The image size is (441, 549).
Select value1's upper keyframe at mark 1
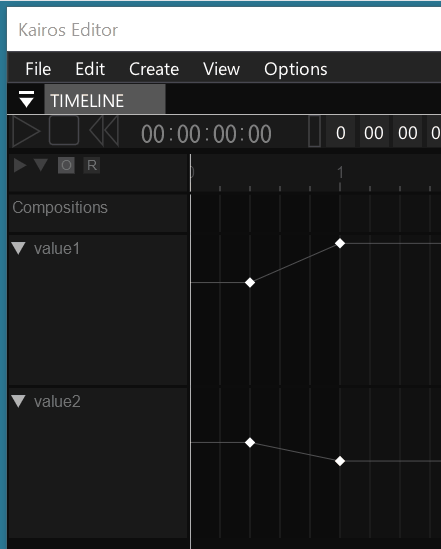tap(340, 243)
